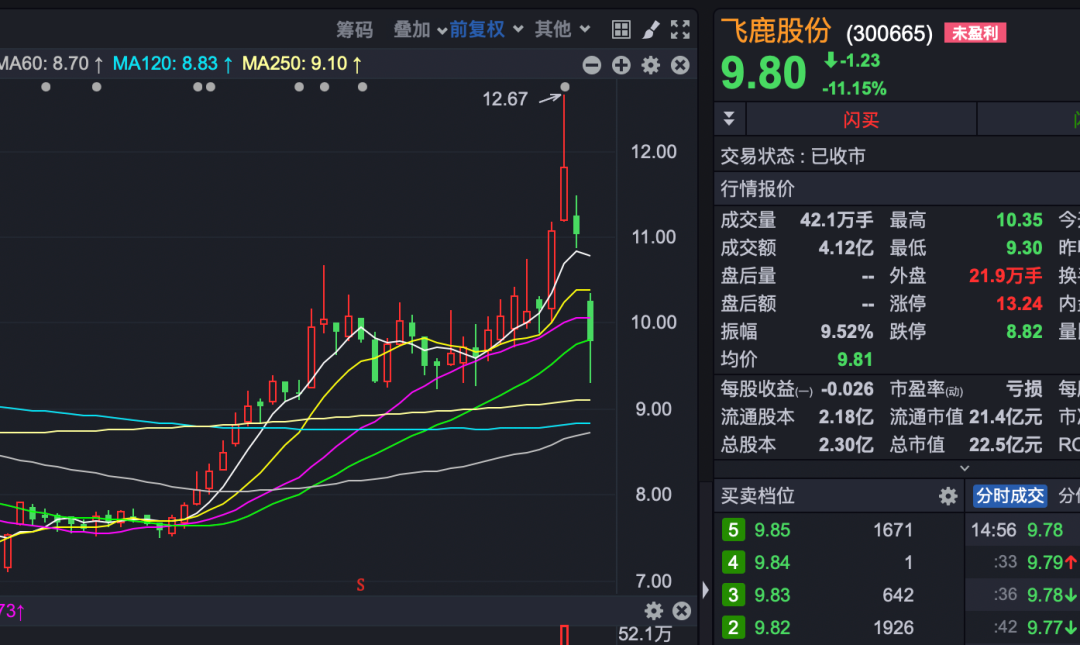
Task: Open the 筹码 chip distribution view
Action: tap(355, 30)
